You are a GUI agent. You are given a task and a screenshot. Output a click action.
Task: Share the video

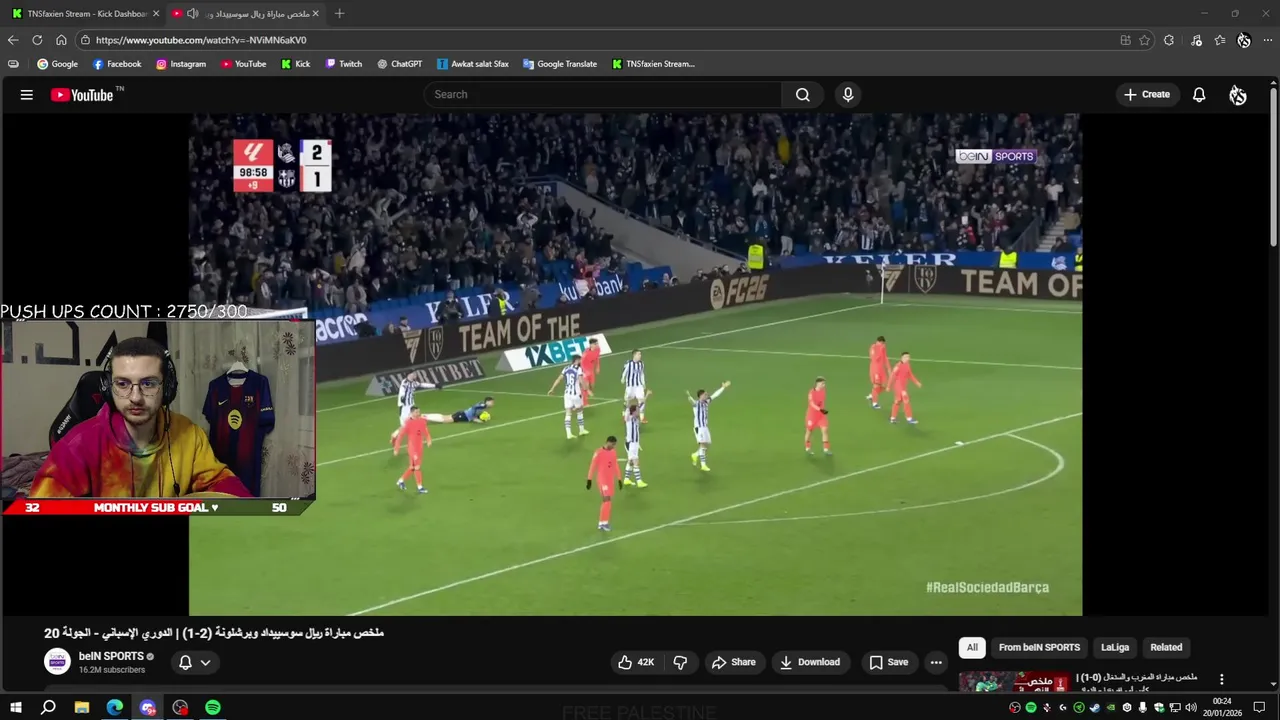[733, 662]
